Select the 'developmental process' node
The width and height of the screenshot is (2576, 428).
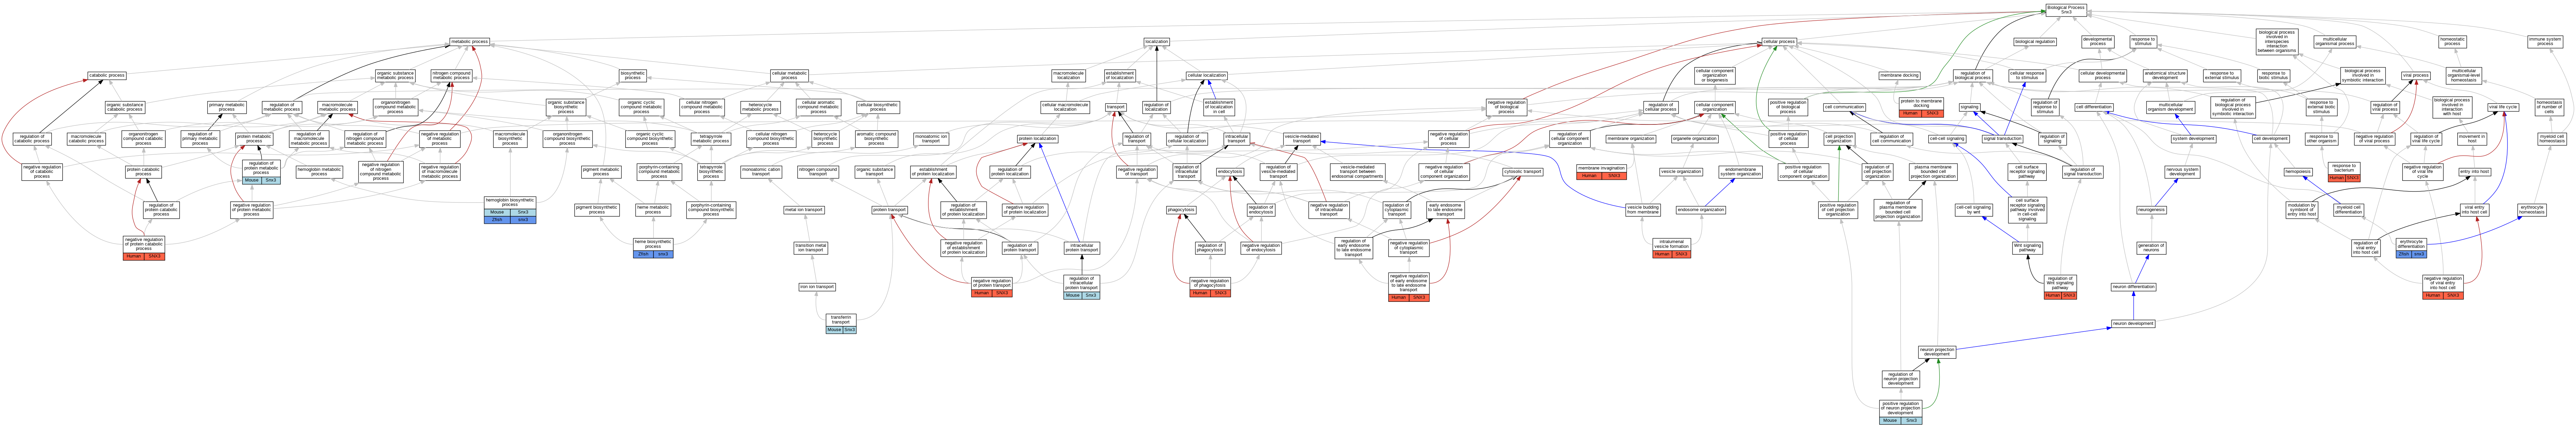(2098, 42)
